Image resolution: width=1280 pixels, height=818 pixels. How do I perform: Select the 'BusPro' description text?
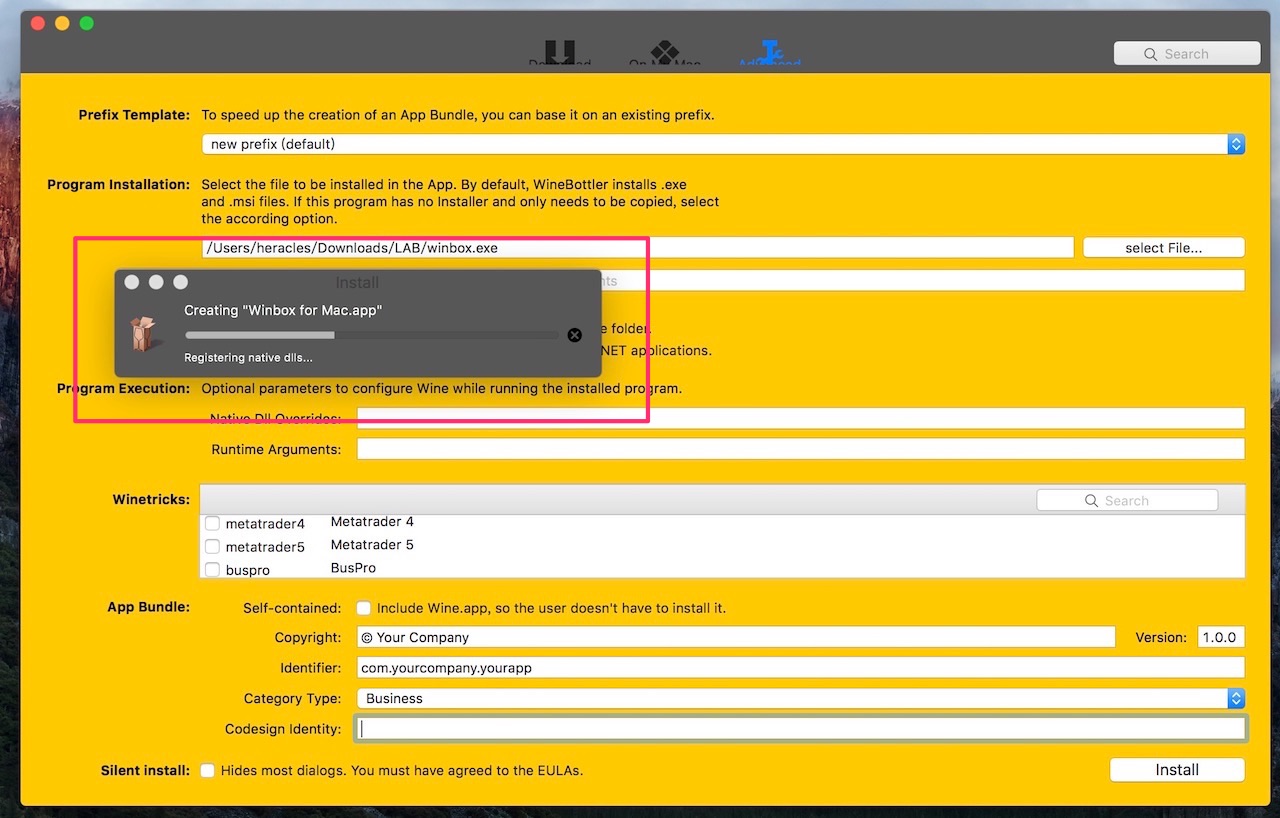(x=353, y=568)
